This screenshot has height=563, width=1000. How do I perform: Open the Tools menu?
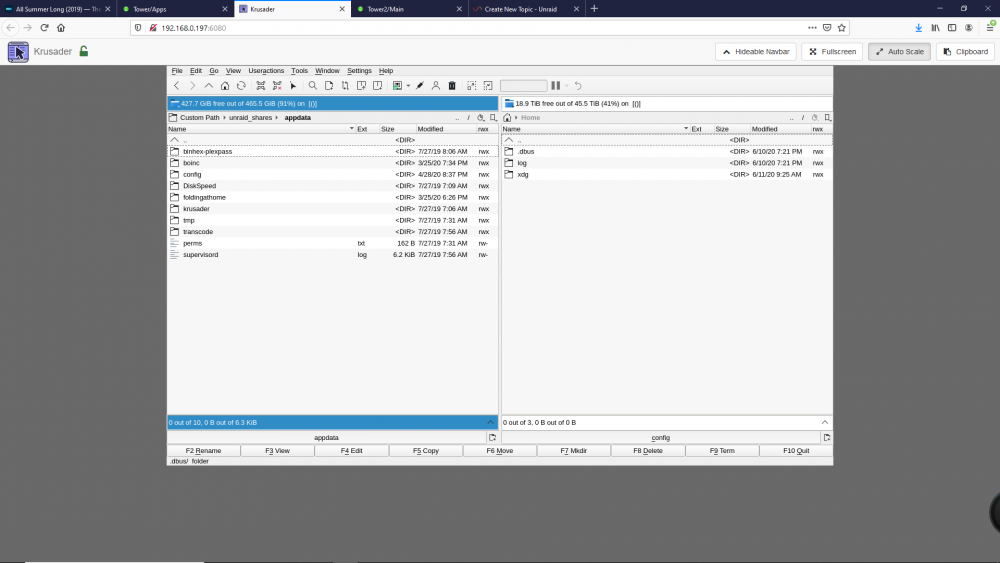299,71
